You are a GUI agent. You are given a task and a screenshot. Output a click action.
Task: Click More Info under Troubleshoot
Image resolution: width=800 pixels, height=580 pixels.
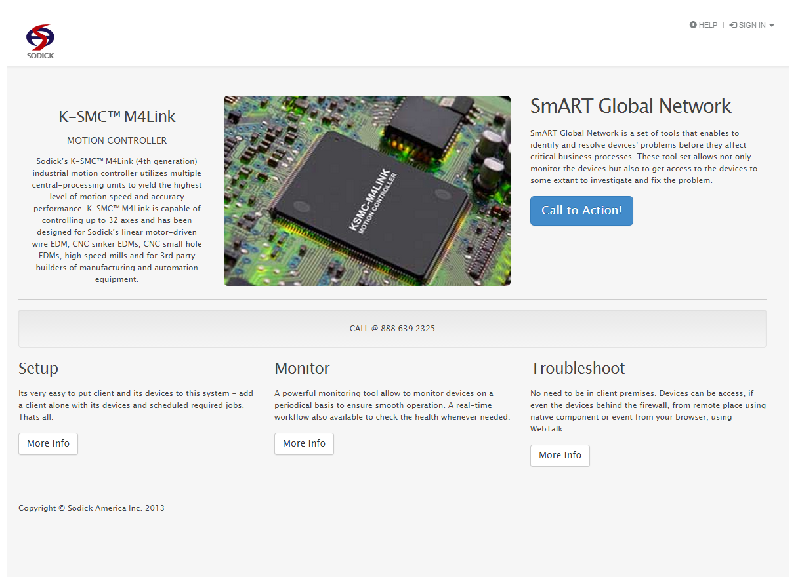[560, 455]
